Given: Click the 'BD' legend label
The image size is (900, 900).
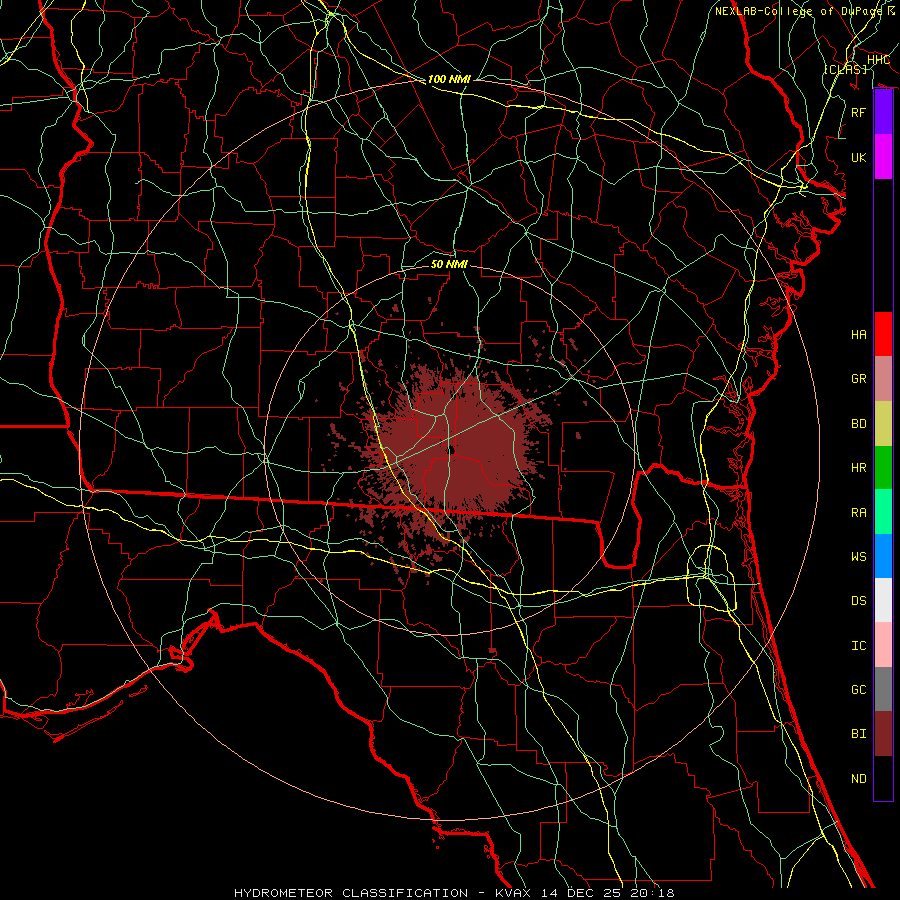Looking at the screenshot, I should (858, 424).
